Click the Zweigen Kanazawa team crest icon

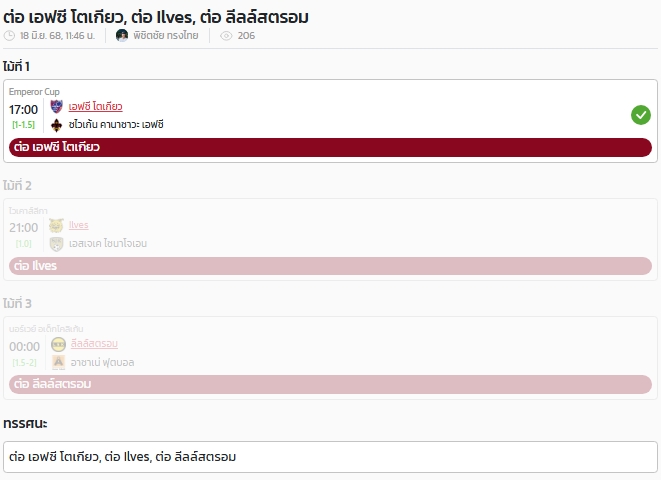pos(56,125)
